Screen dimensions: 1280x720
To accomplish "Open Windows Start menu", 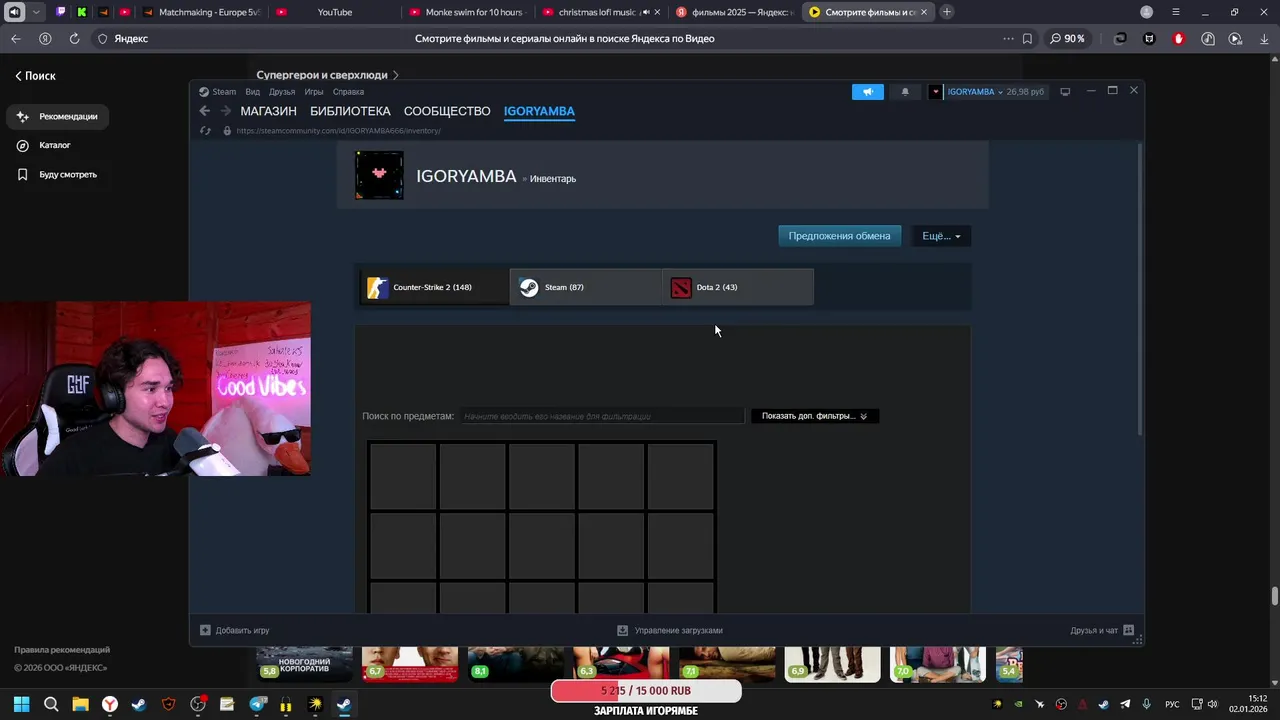I will (x=21, y=704).
